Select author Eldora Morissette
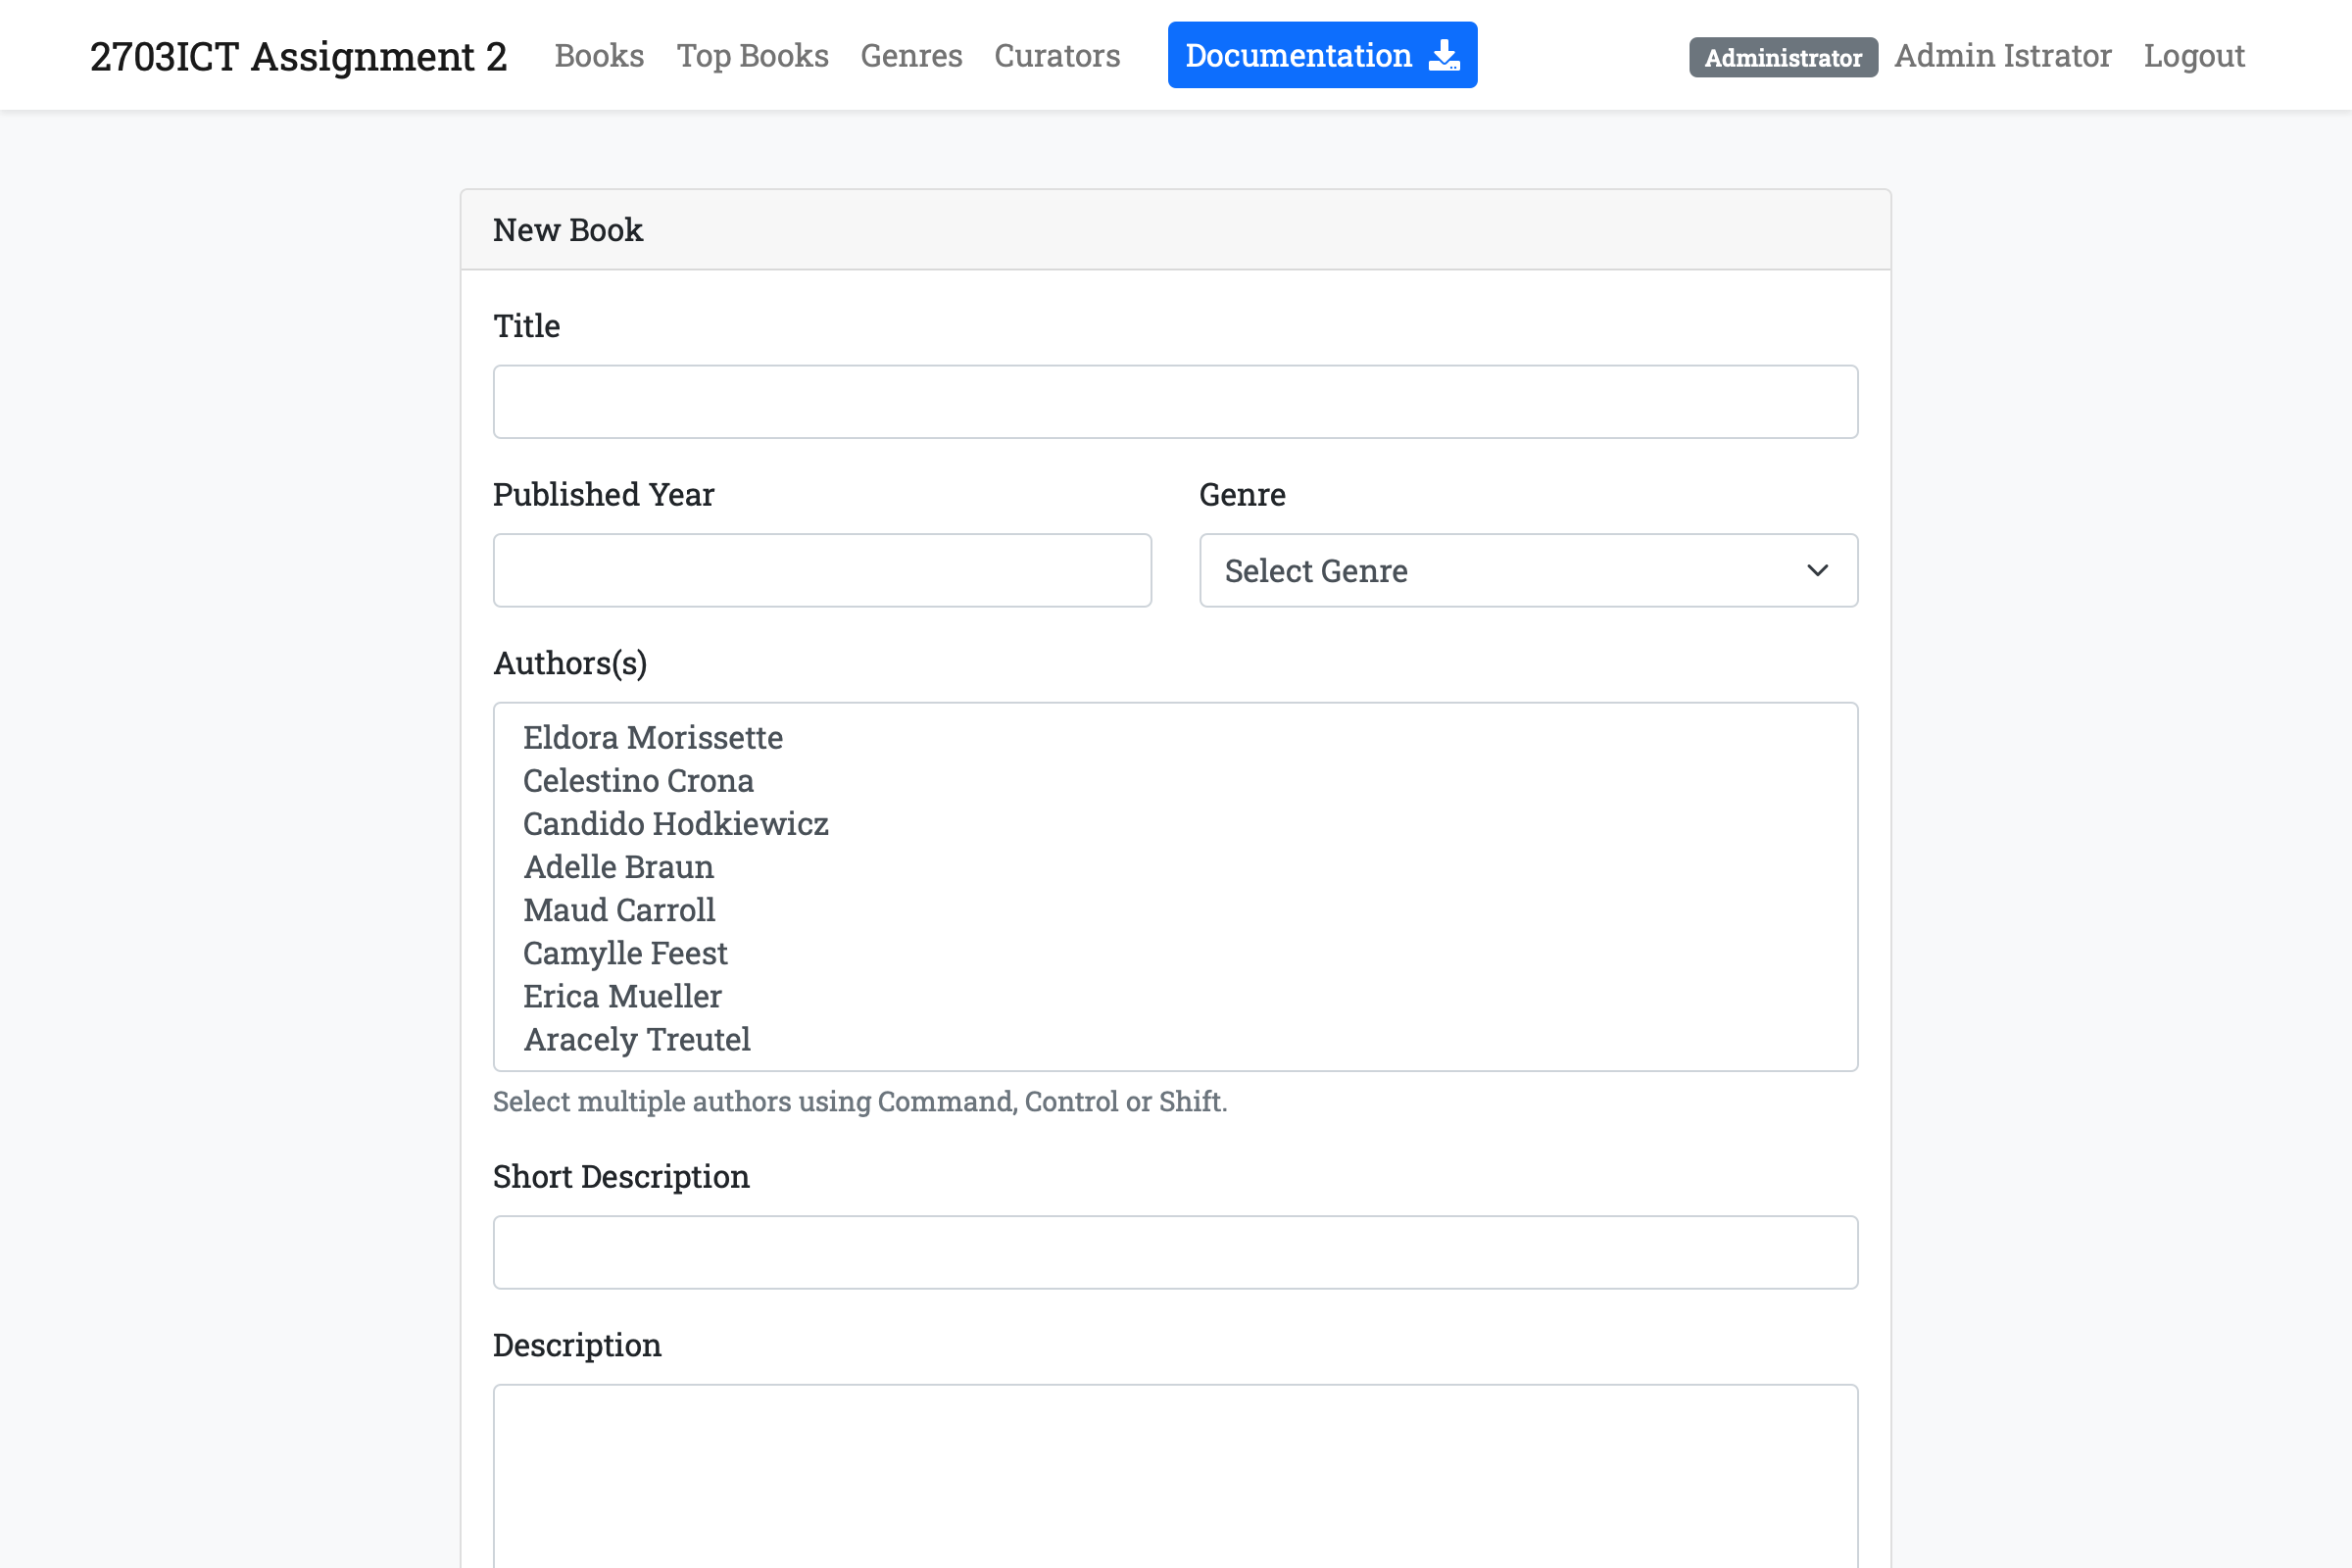Screen dimensions: 2352x1568 pos(1175,738)
